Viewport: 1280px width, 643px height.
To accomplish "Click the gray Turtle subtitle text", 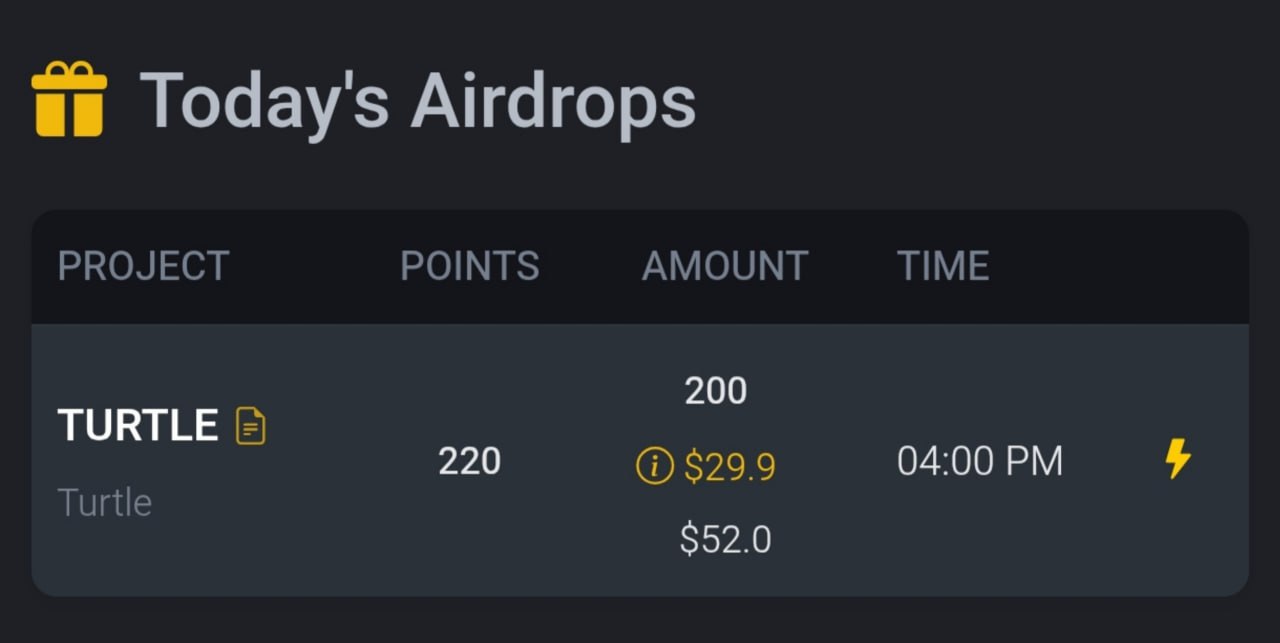I will pyautogui.click(x=105, y=501).
